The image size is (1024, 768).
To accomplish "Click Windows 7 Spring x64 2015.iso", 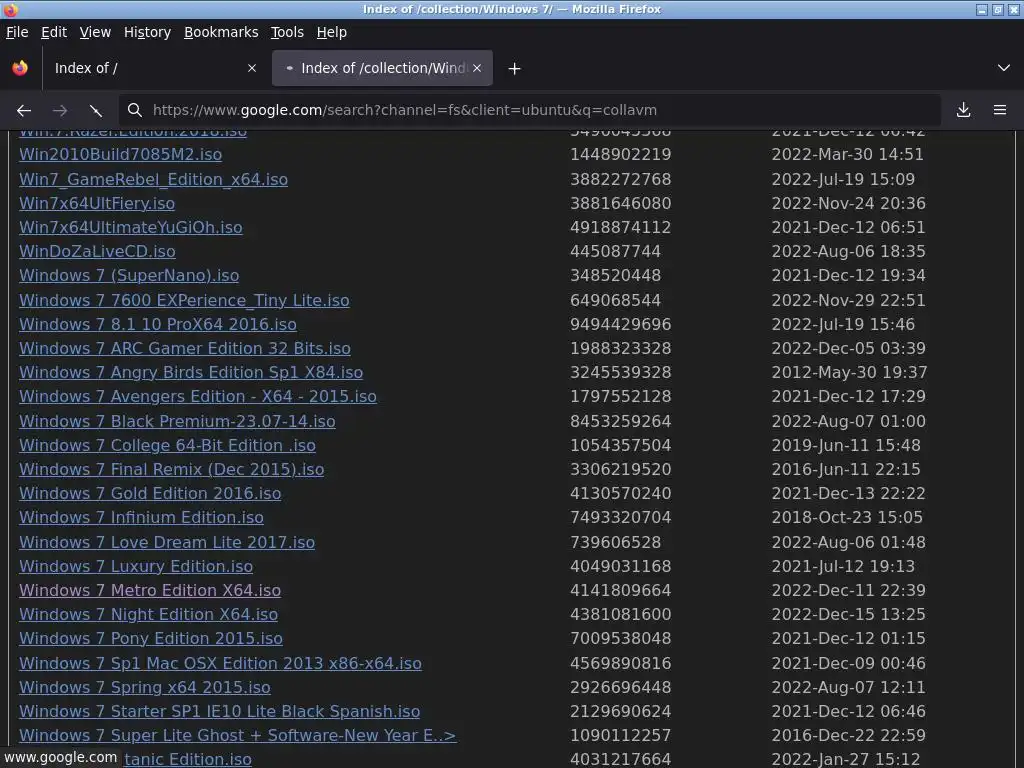I will [145, 688].
